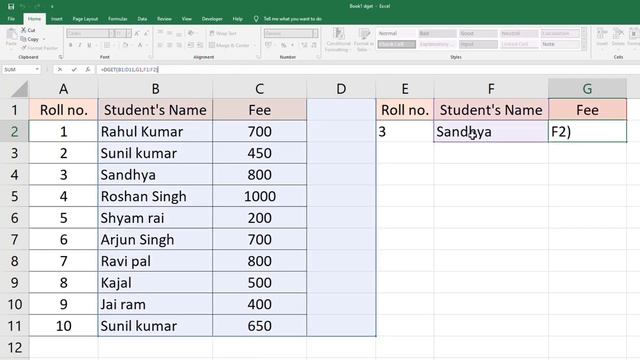
Task: Toggle Underline formatting
Action: pyautogui.click(x=89, y=45)
